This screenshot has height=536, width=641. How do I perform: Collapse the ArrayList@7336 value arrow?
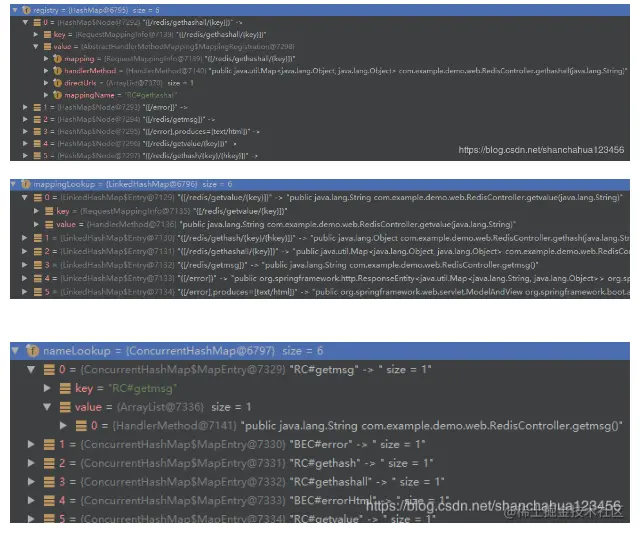(x=47, y=407)
